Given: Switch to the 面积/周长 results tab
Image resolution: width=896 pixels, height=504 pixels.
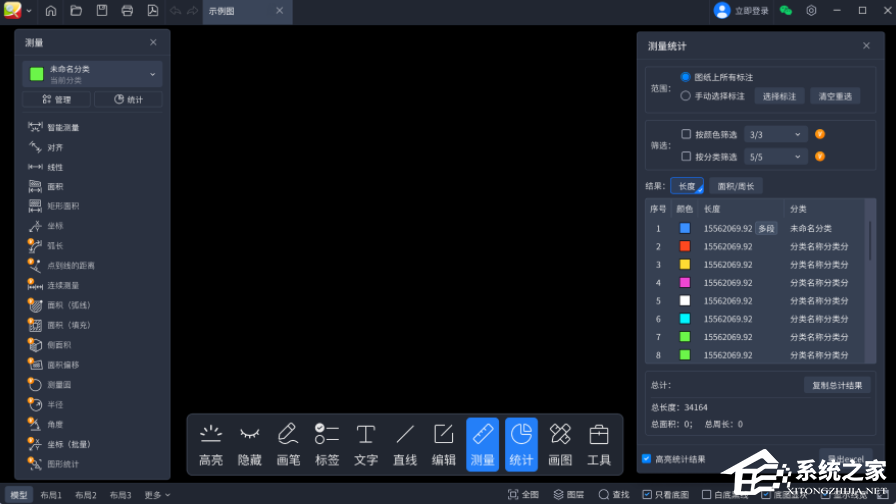Looking at the screenshot, I should [736, 186].
